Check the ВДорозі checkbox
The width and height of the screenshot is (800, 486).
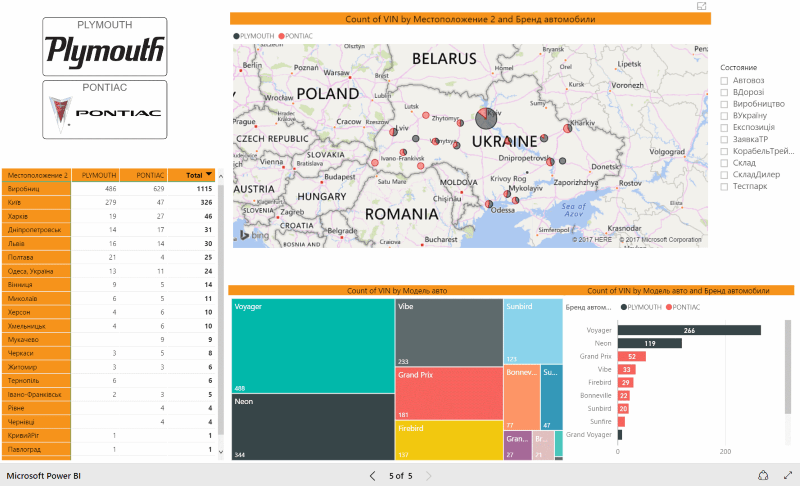click(x=724, y=92)
